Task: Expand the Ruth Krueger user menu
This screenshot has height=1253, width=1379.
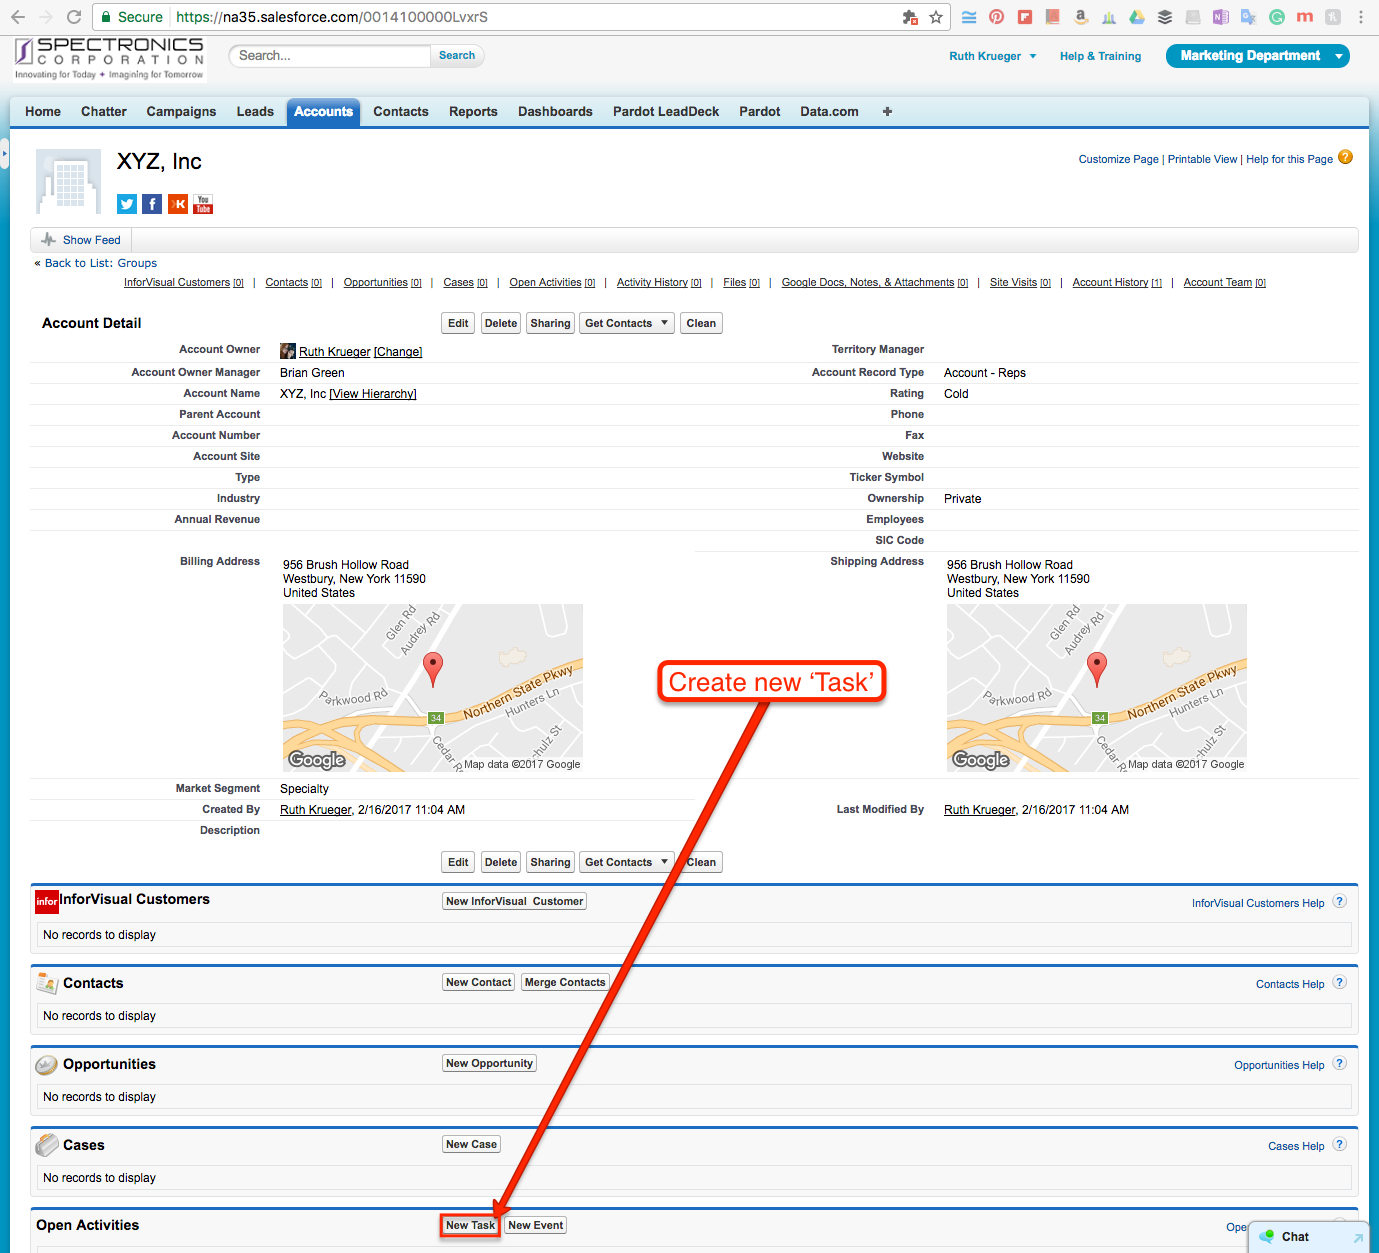Action: point(1033,56)
